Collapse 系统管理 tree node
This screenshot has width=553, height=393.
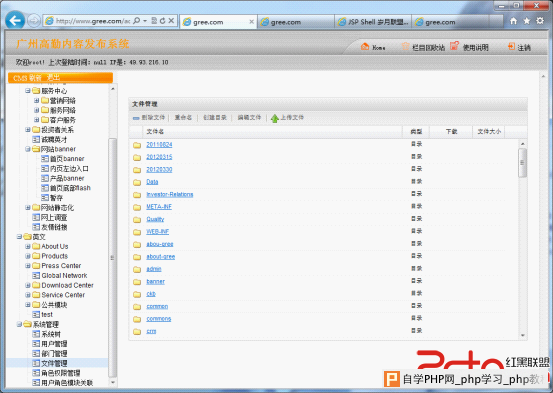(19, 324)
